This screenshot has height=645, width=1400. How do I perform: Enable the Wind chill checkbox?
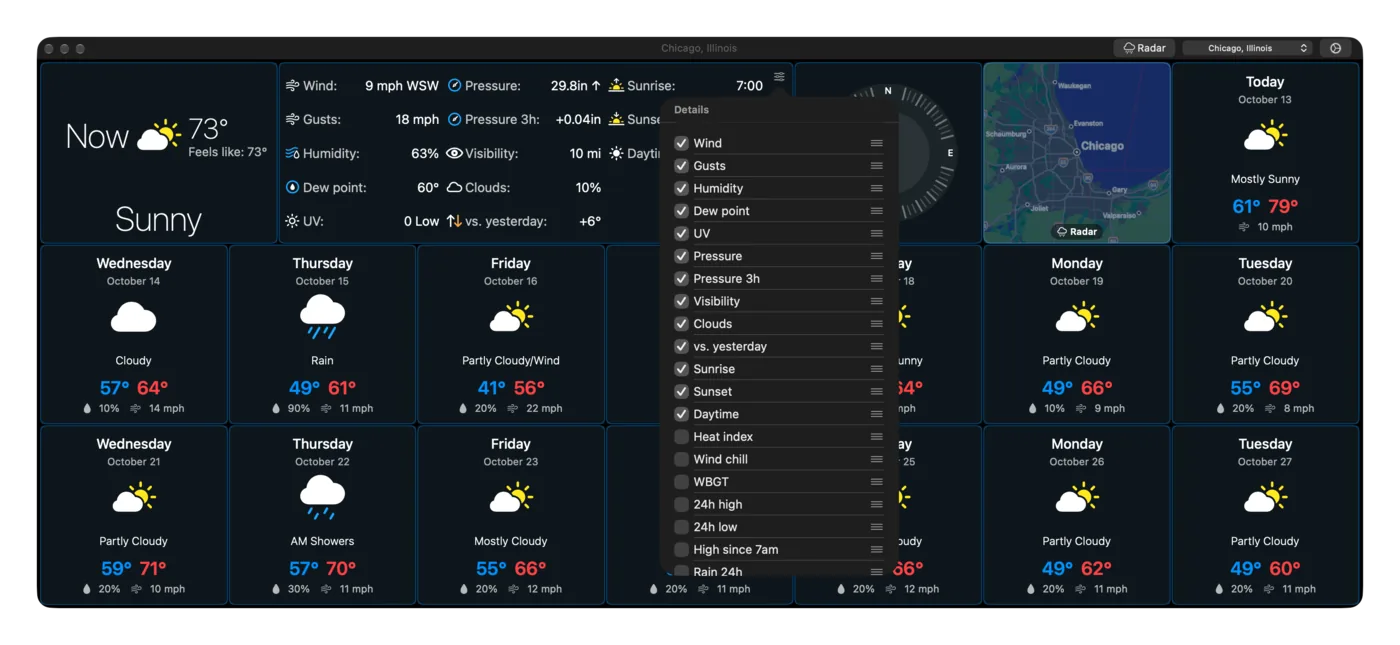click(681, 459)
